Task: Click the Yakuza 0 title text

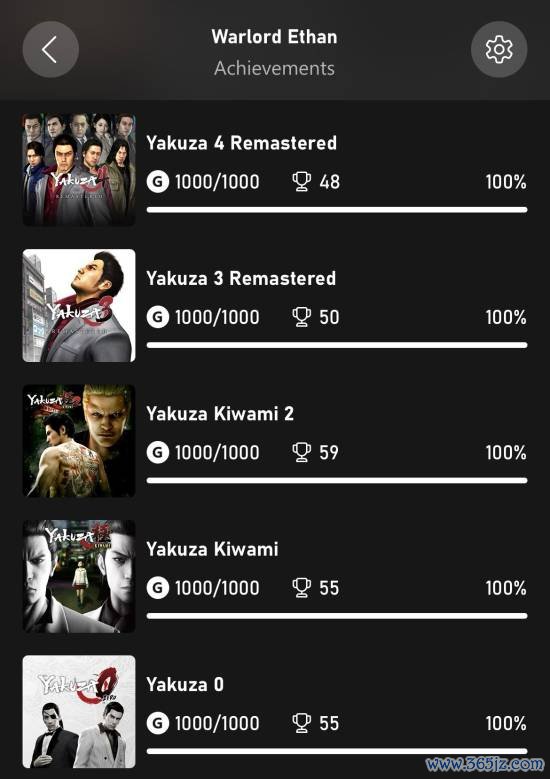Action: (x=185, y=684)
